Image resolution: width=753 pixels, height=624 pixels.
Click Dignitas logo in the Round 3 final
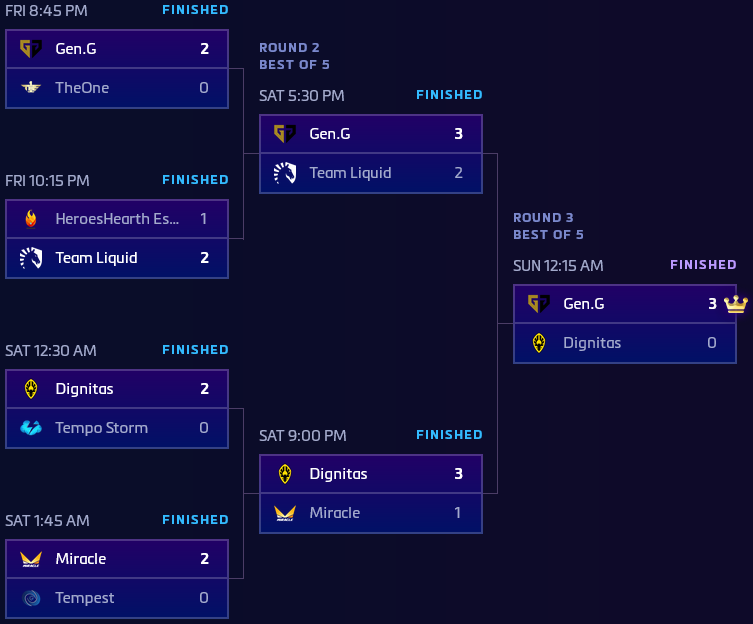[x=539, y=343]
